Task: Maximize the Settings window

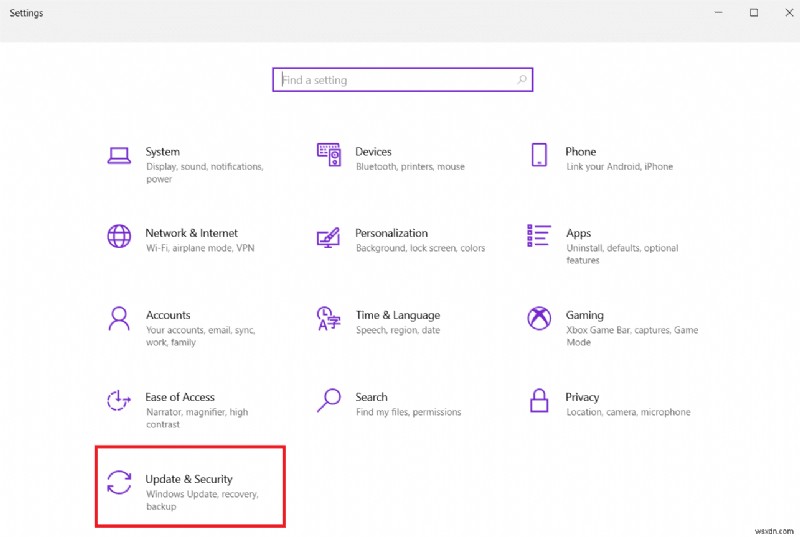Action: coord(754,13)
